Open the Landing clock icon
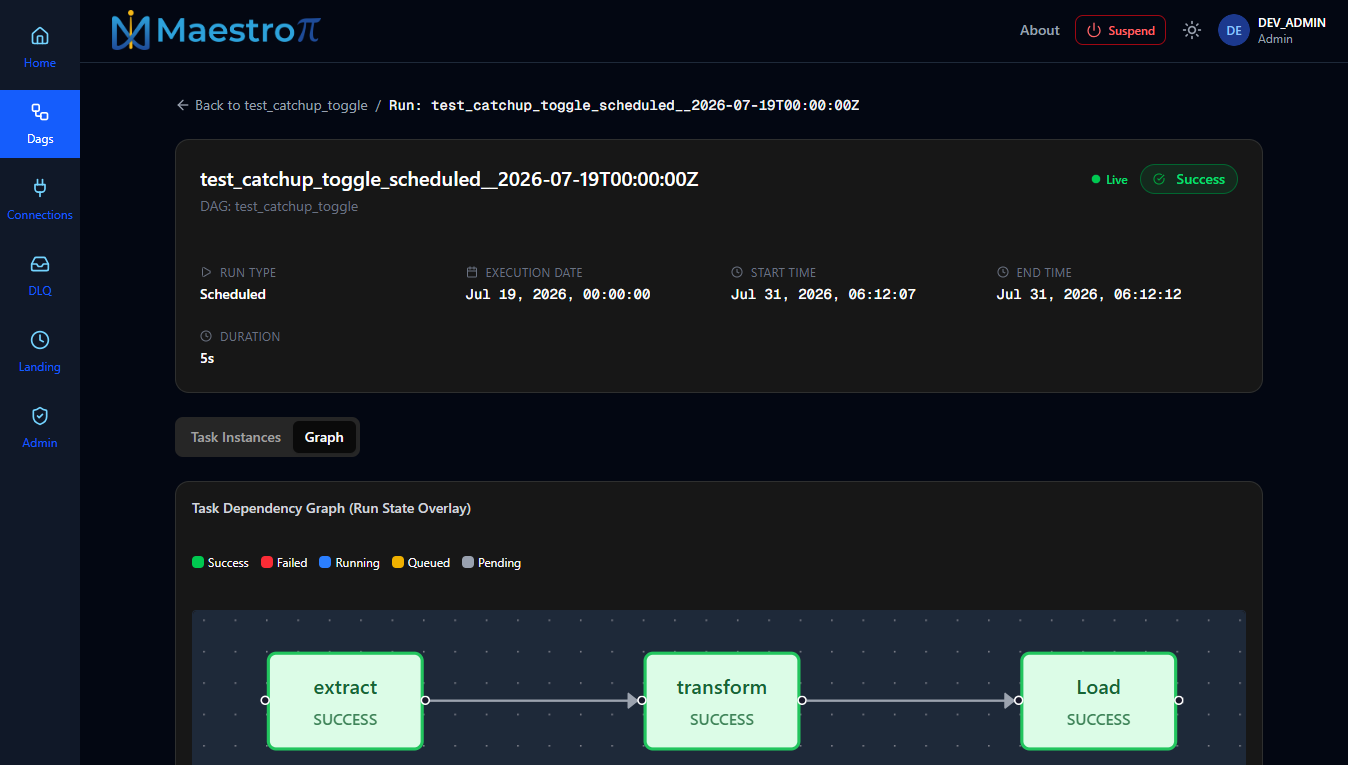Viewport: 1348px width, 765px height. point(40,340)
